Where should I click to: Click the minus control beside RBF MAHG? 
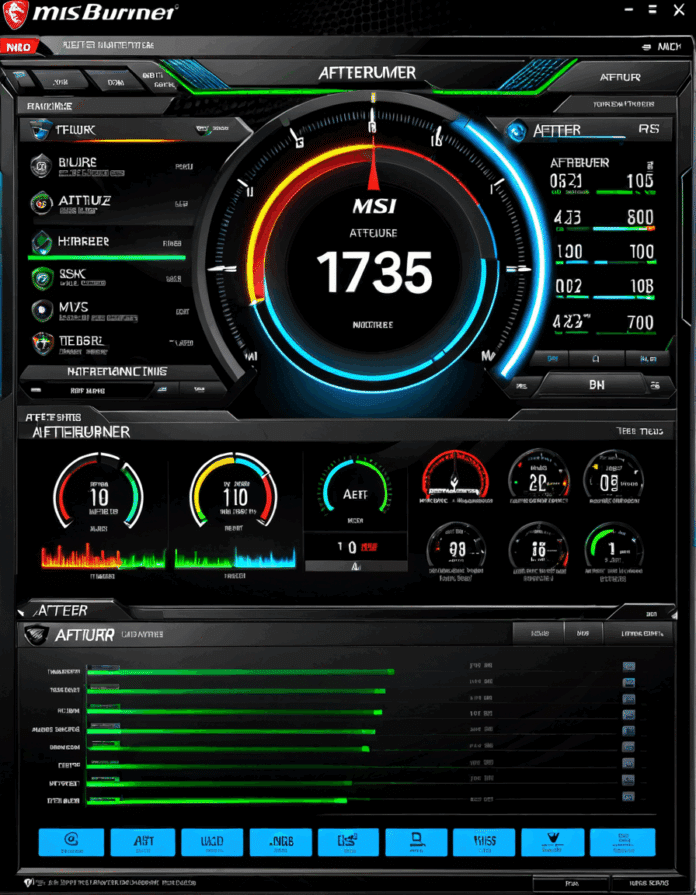(x=36, y=391)
